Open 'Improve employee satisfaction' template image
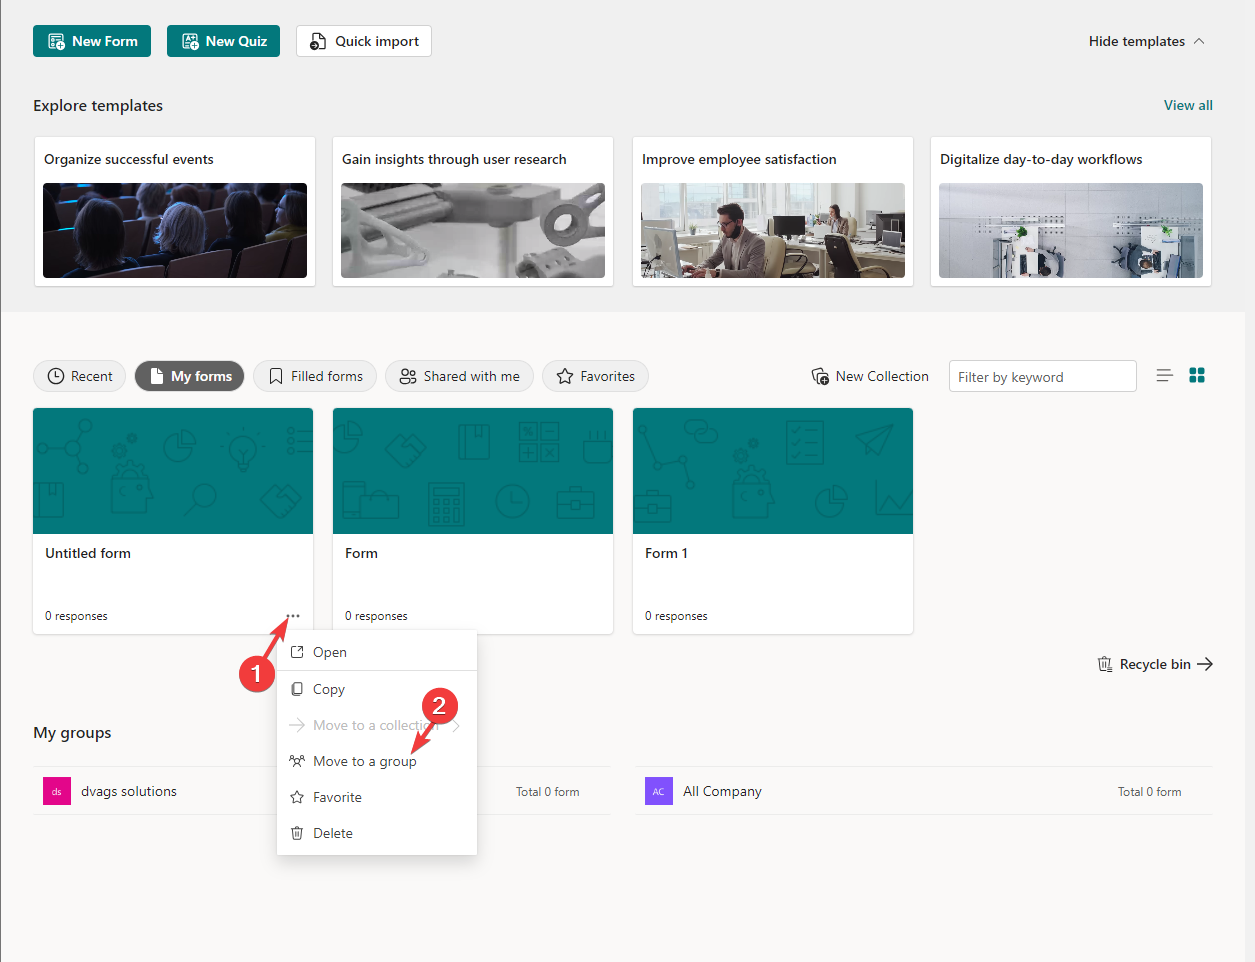The width and height of the screenshot is (1255, 962). 773,230
